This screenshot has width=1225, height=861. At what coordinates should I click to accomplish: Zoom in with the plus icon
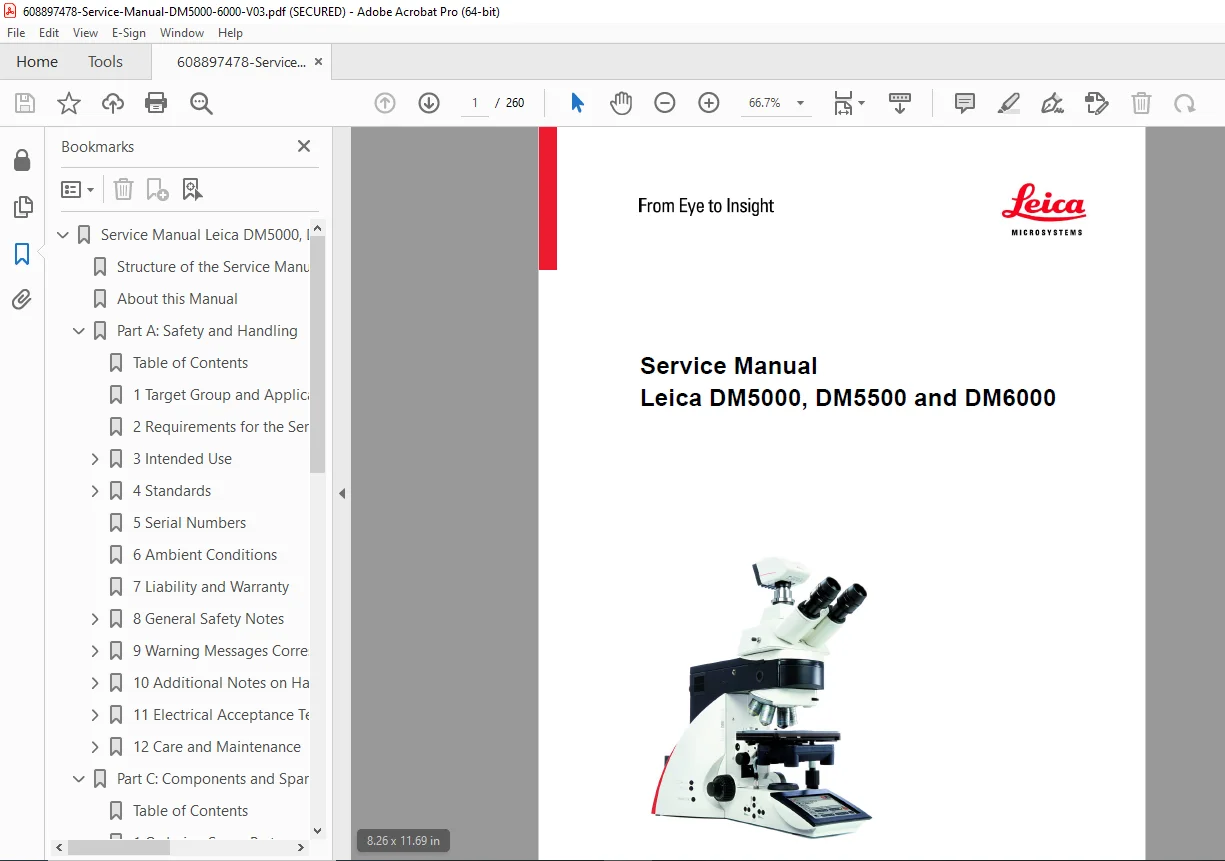[709, 103]
